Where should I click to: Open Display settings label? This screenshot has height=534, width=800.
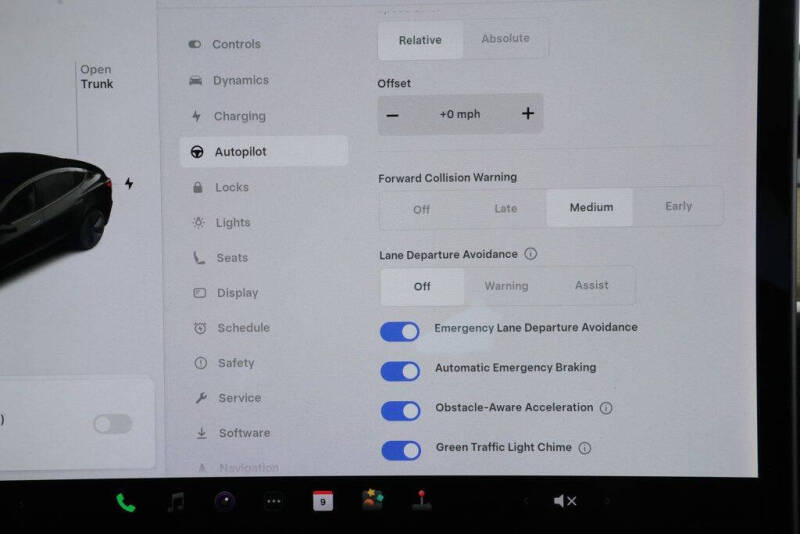coord(238,293)
